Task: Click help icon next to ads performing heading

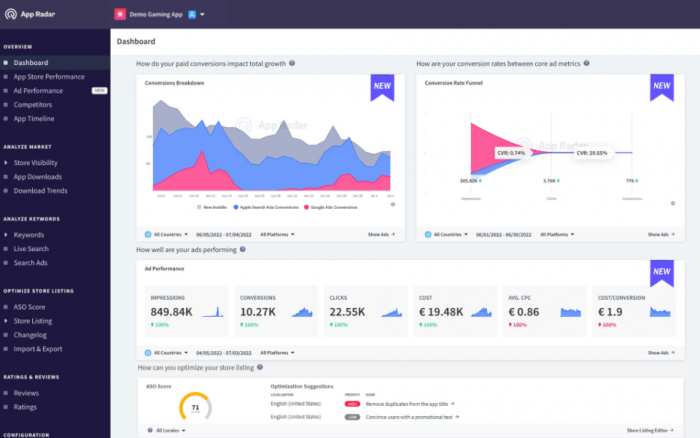Action: tap(242, 249)
